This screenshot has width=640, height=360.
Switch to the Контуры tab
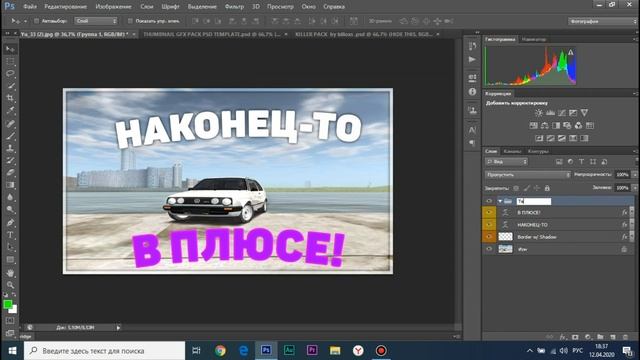tap(538, 151)
